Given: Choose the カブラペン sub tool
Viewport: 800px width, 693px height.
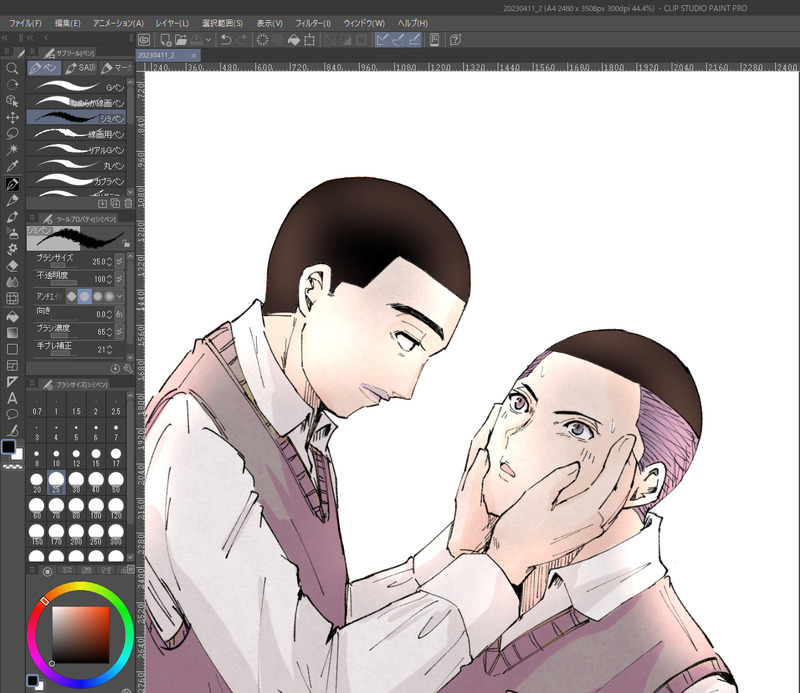Looking at the screenshot, I should [76, 180].
